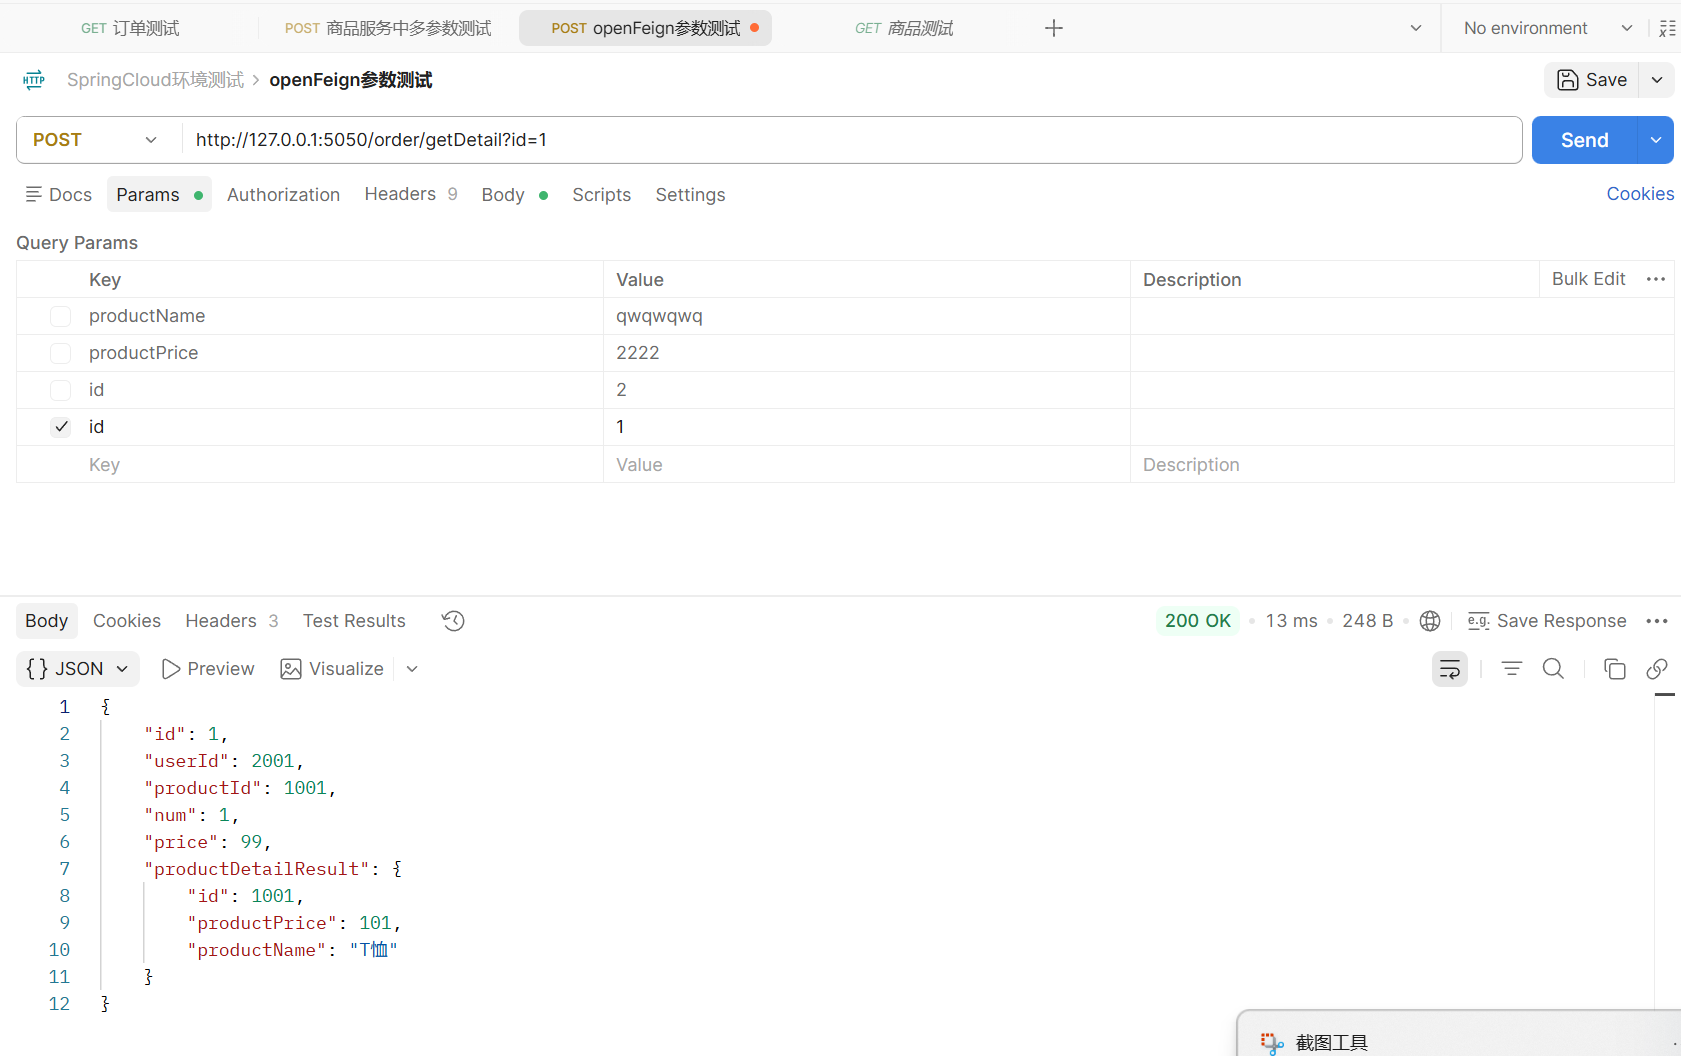Click the value cell qwqwqwq
The width and height of the screenshot is (1681, 1056).
pyautogui.click(x=867, y=316)
